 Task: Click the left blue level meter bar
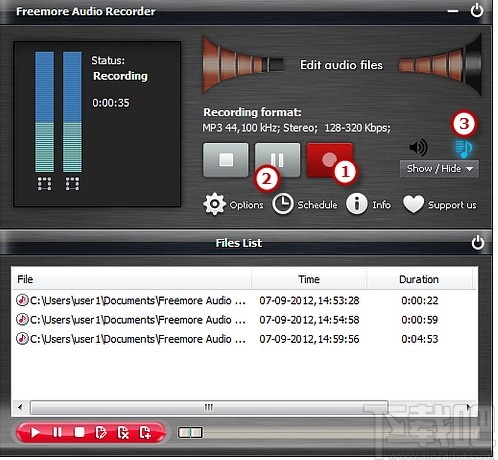coord(44,112)
